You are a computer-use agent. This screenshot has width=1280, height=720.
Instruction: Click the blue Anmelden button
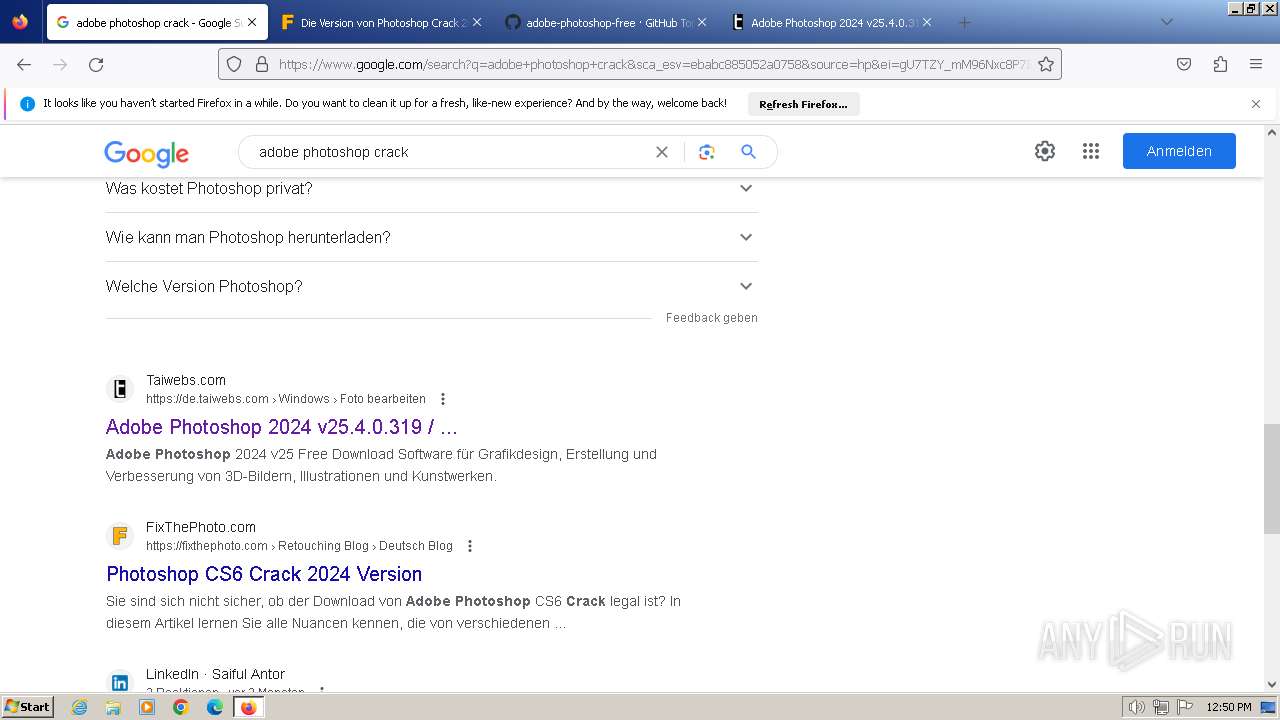pyautogui.click(x=1179, y=151)
